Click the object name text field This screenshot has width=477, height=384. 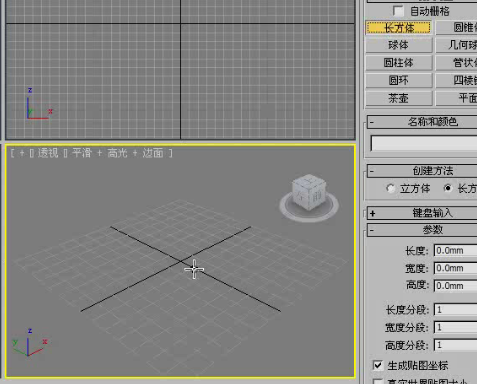tap(424, 144)
